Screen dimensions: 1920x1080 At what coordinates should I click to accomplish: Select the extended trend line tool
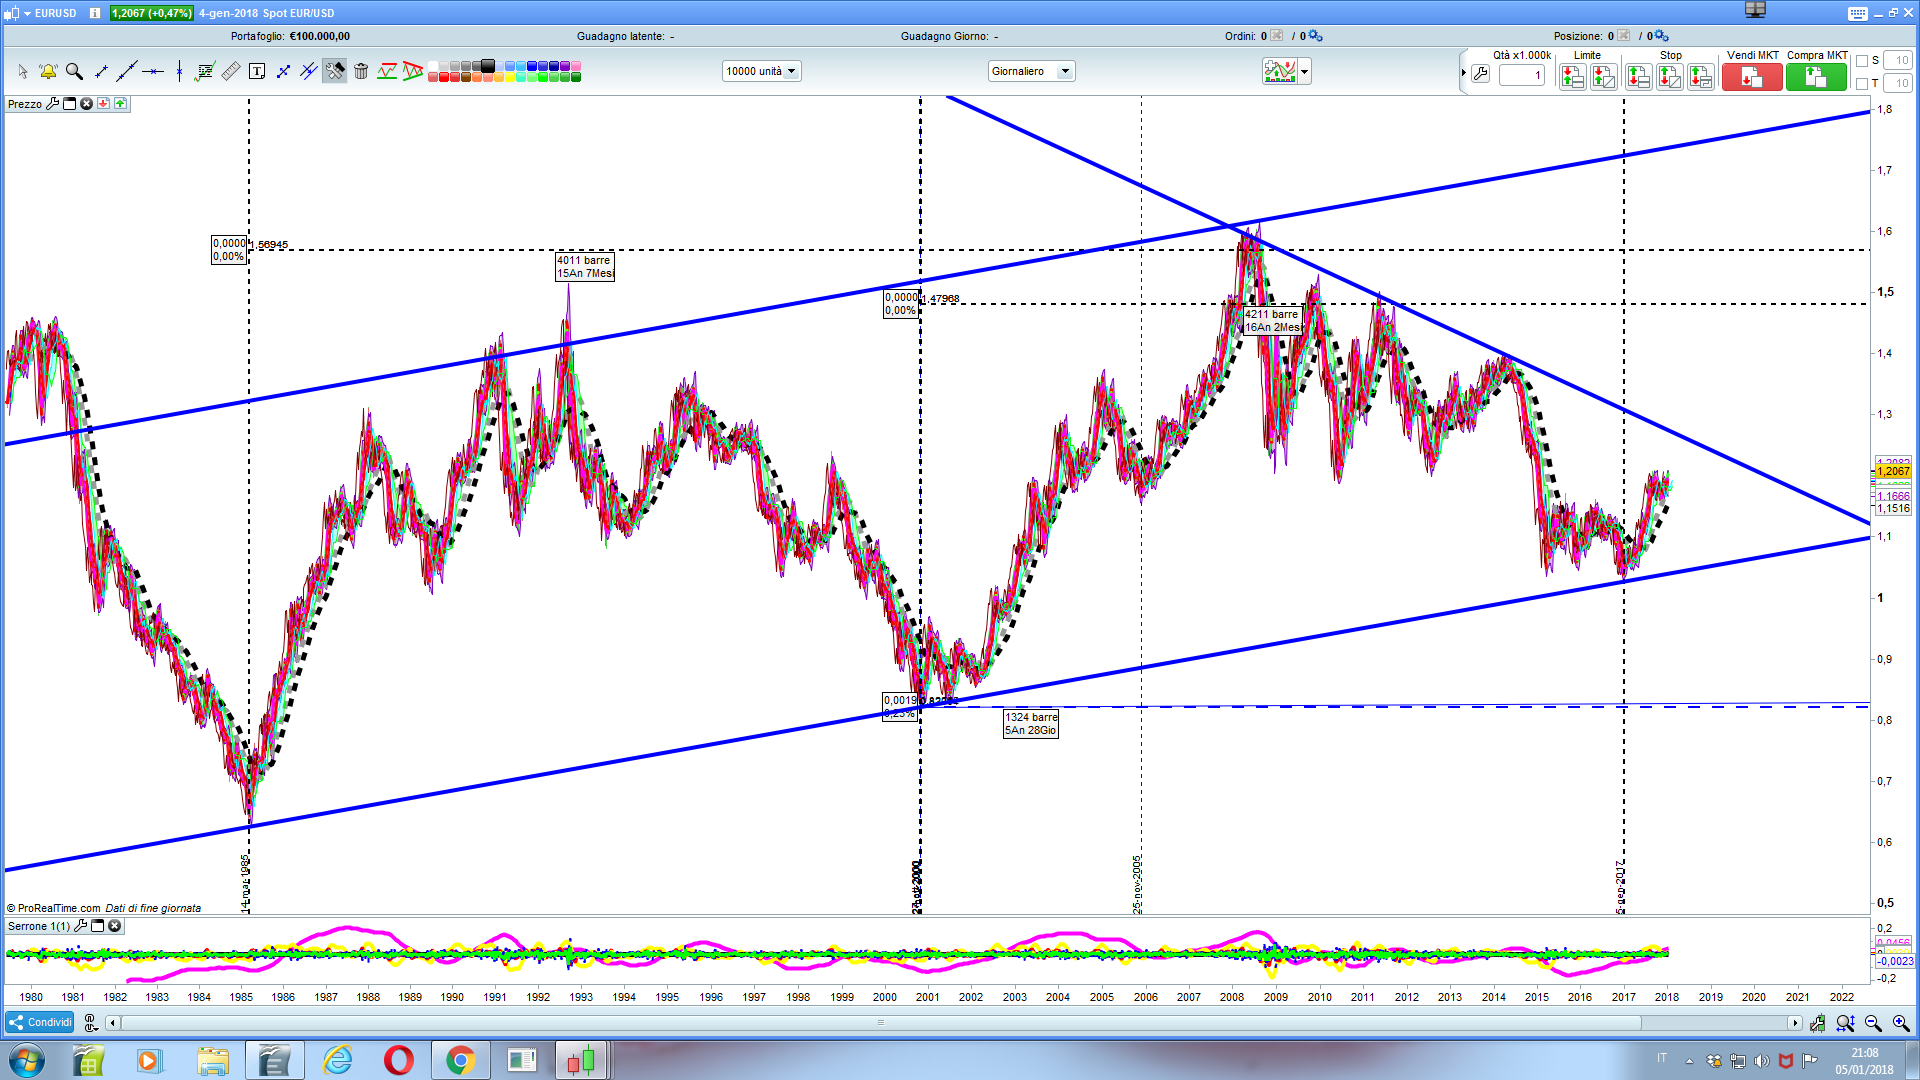[x=127, y=71]
